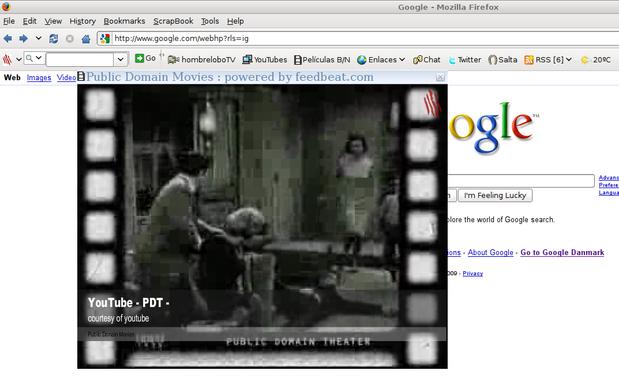Screen dimensions: 619x389
Task: Expand the red claw toolbar menu arrow
Action: tap(18, 60)
